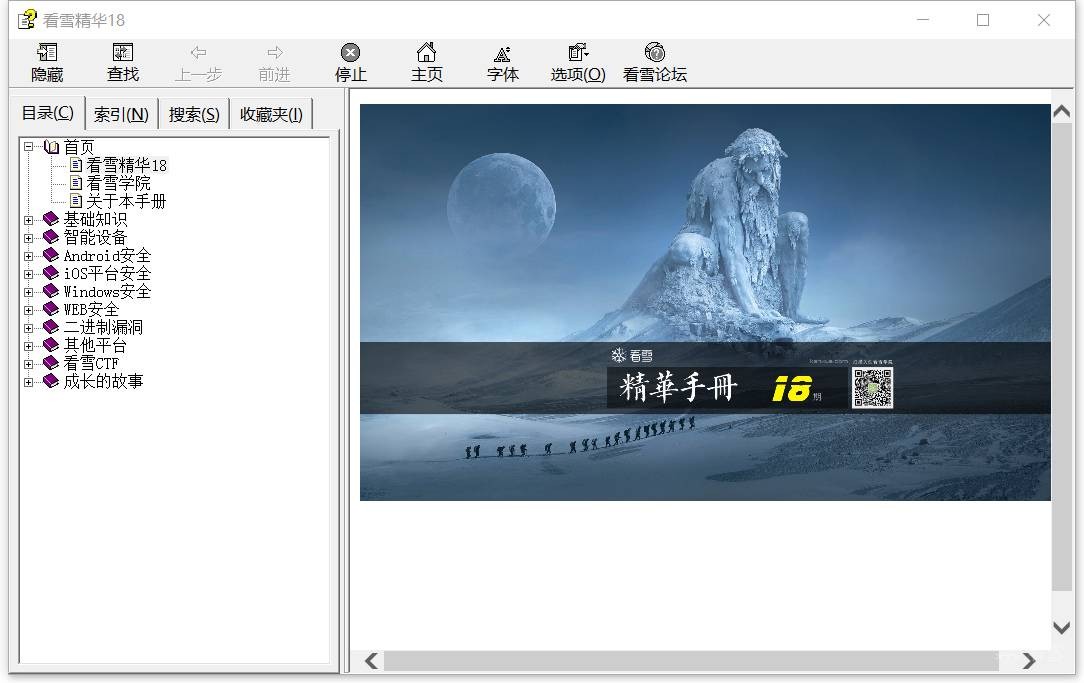Maximize the 看雪精华18 window
1084x683 pixels.
coord(983,20)
